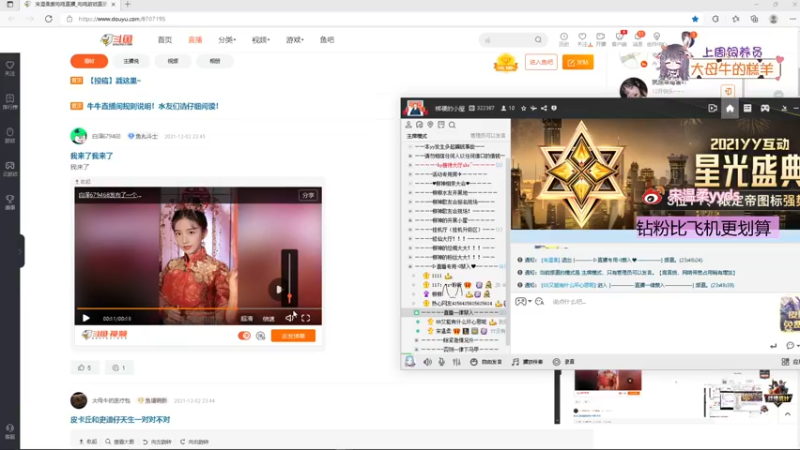This screenshot has width=800, height=450.
Task: Play the video with bottom-left play button
Action: coord(86,318)
